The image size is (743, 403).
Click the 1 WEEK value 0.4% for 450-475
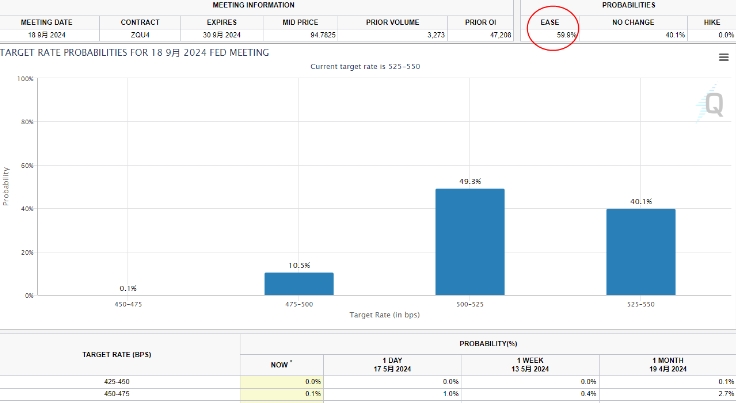click(x=589, y=394)
